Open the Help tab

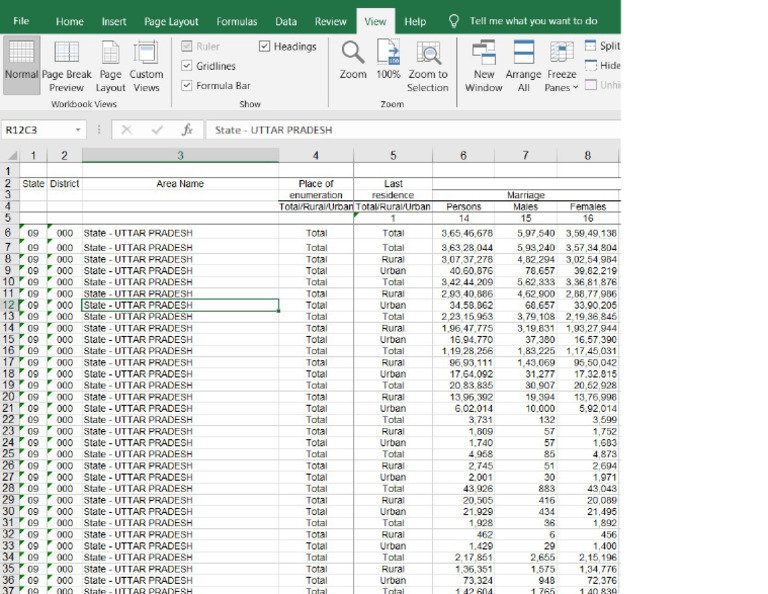[x=415, y=21]
